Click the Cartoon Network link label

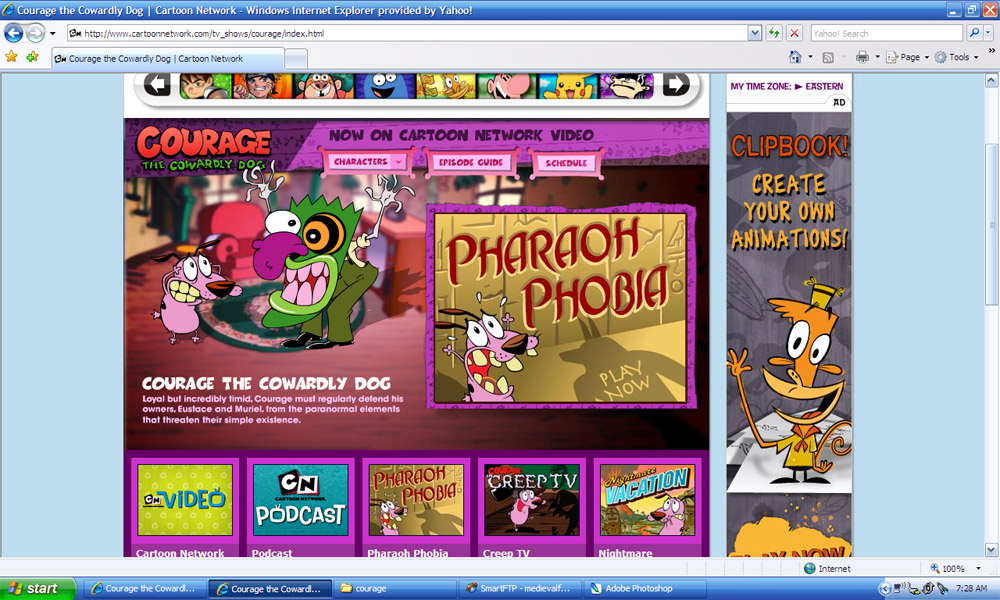pyautogui.click(x=180, y=553)
